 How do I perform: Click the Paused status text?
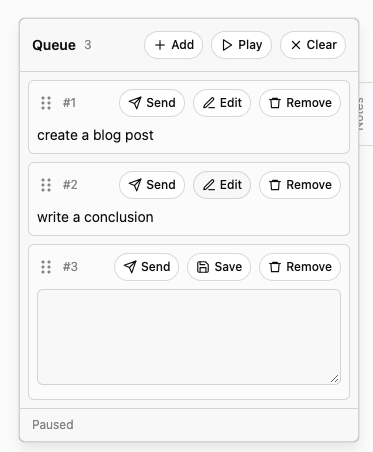point(53,425)
